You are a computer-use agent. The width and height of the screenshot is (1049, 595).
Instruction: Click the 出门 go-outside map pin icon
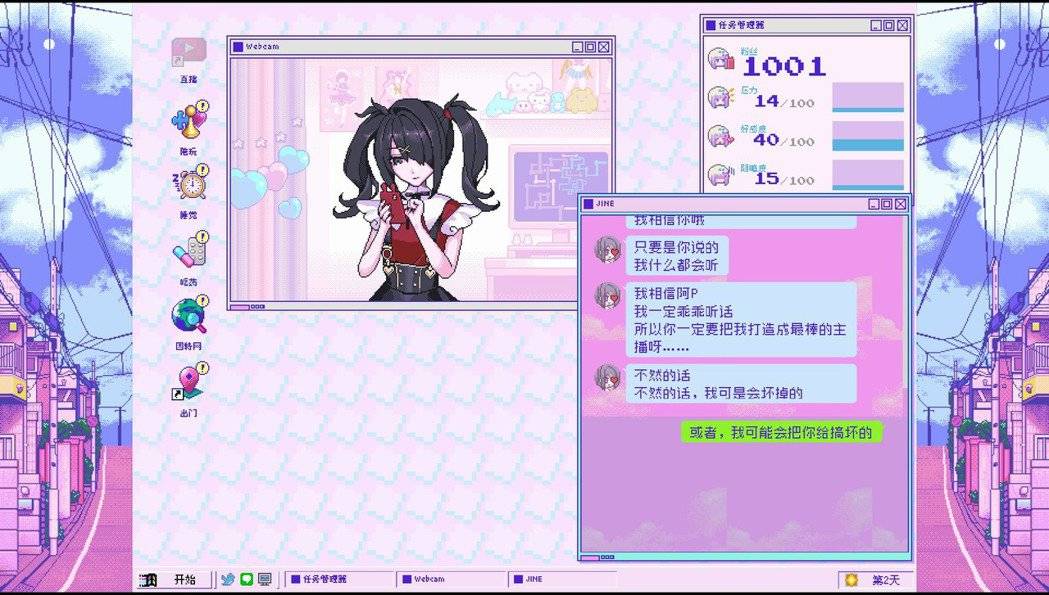click(x=190, y=380)
